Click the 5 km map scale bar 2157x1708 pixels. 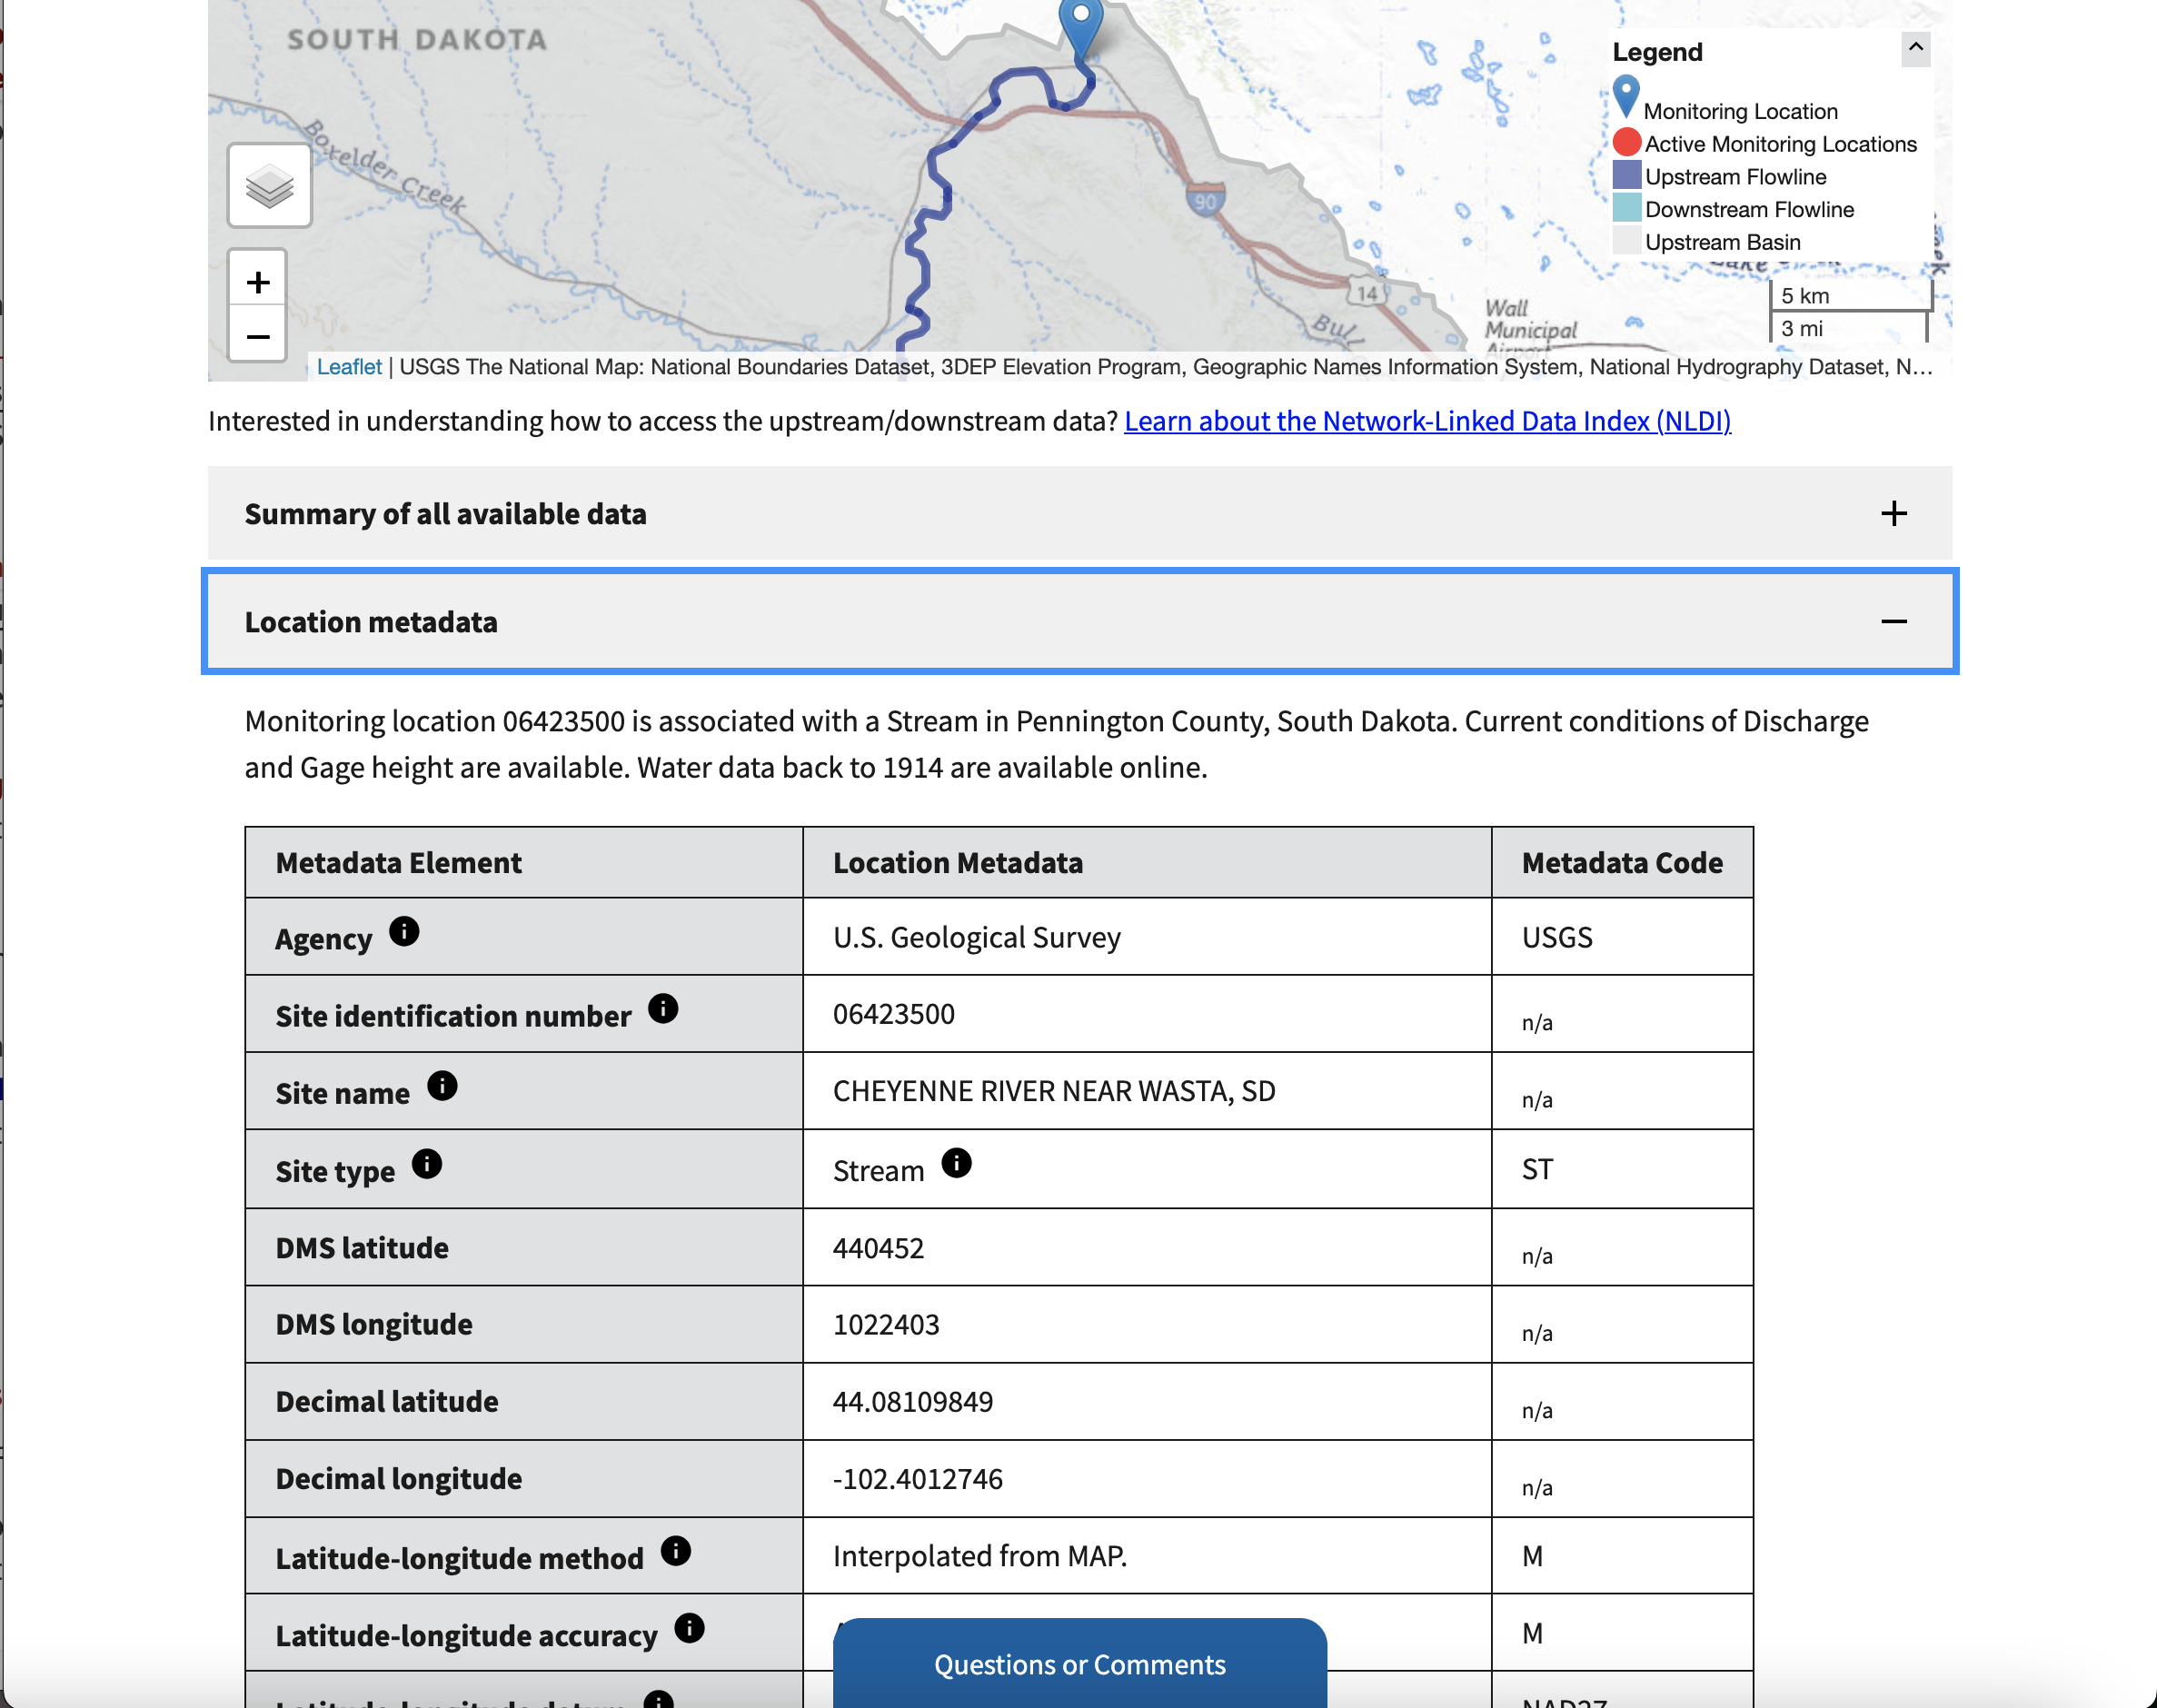pos(1851,296)
